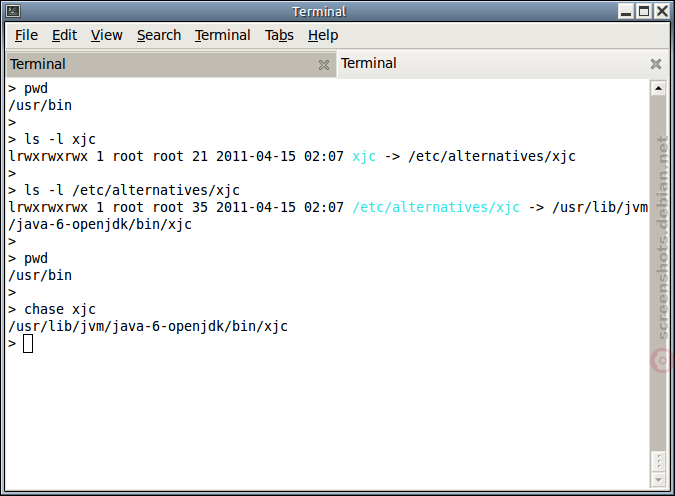Click the cursor at the last prompt
675x496 pixels.
tap(28, 344)
